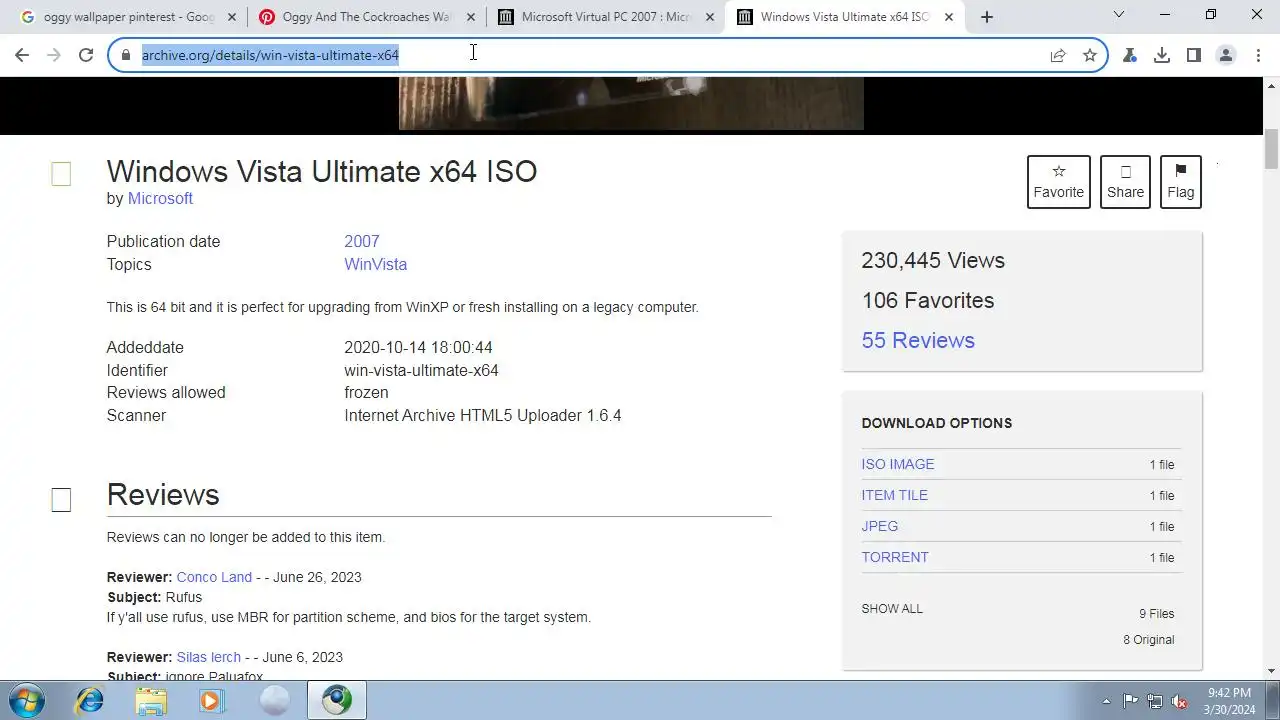Click the Share button
This screenshot has width=1280, height=720.
pyautogui.click(x=1125, y=182)
